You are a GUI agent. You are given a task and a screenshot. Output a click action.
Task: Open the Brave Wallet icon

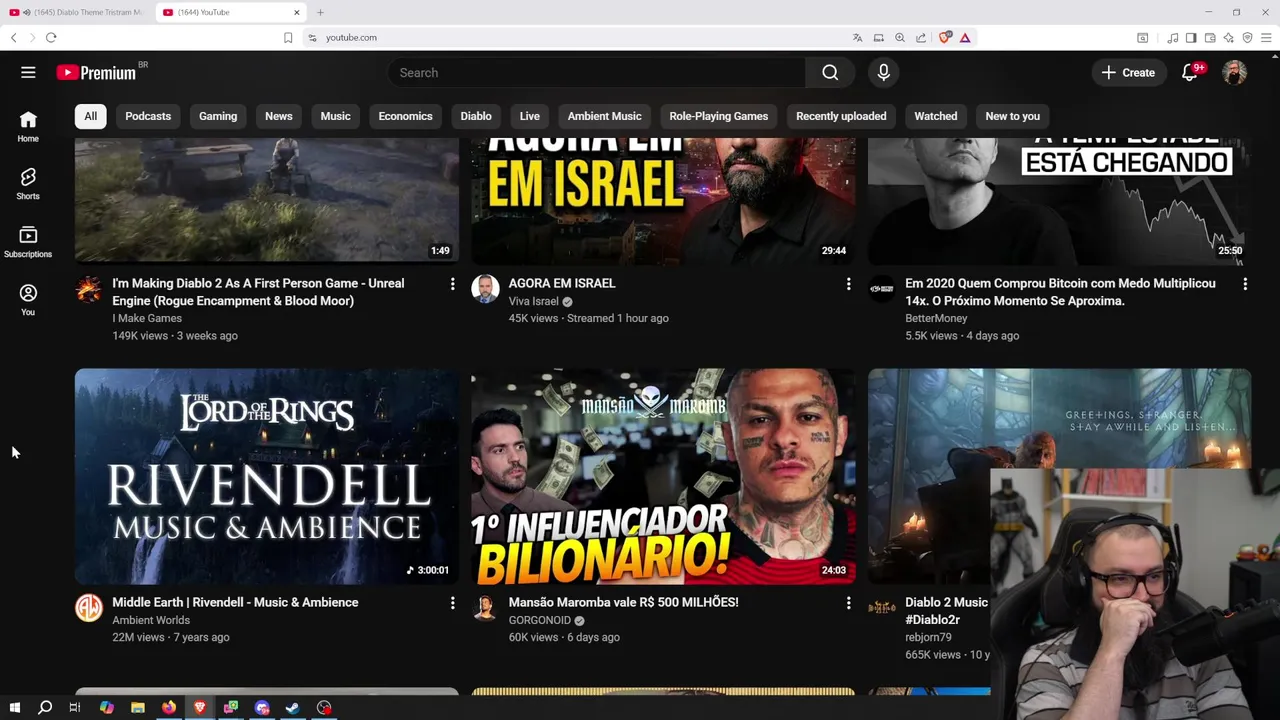pyautogui.click(x=1210, y=37)
